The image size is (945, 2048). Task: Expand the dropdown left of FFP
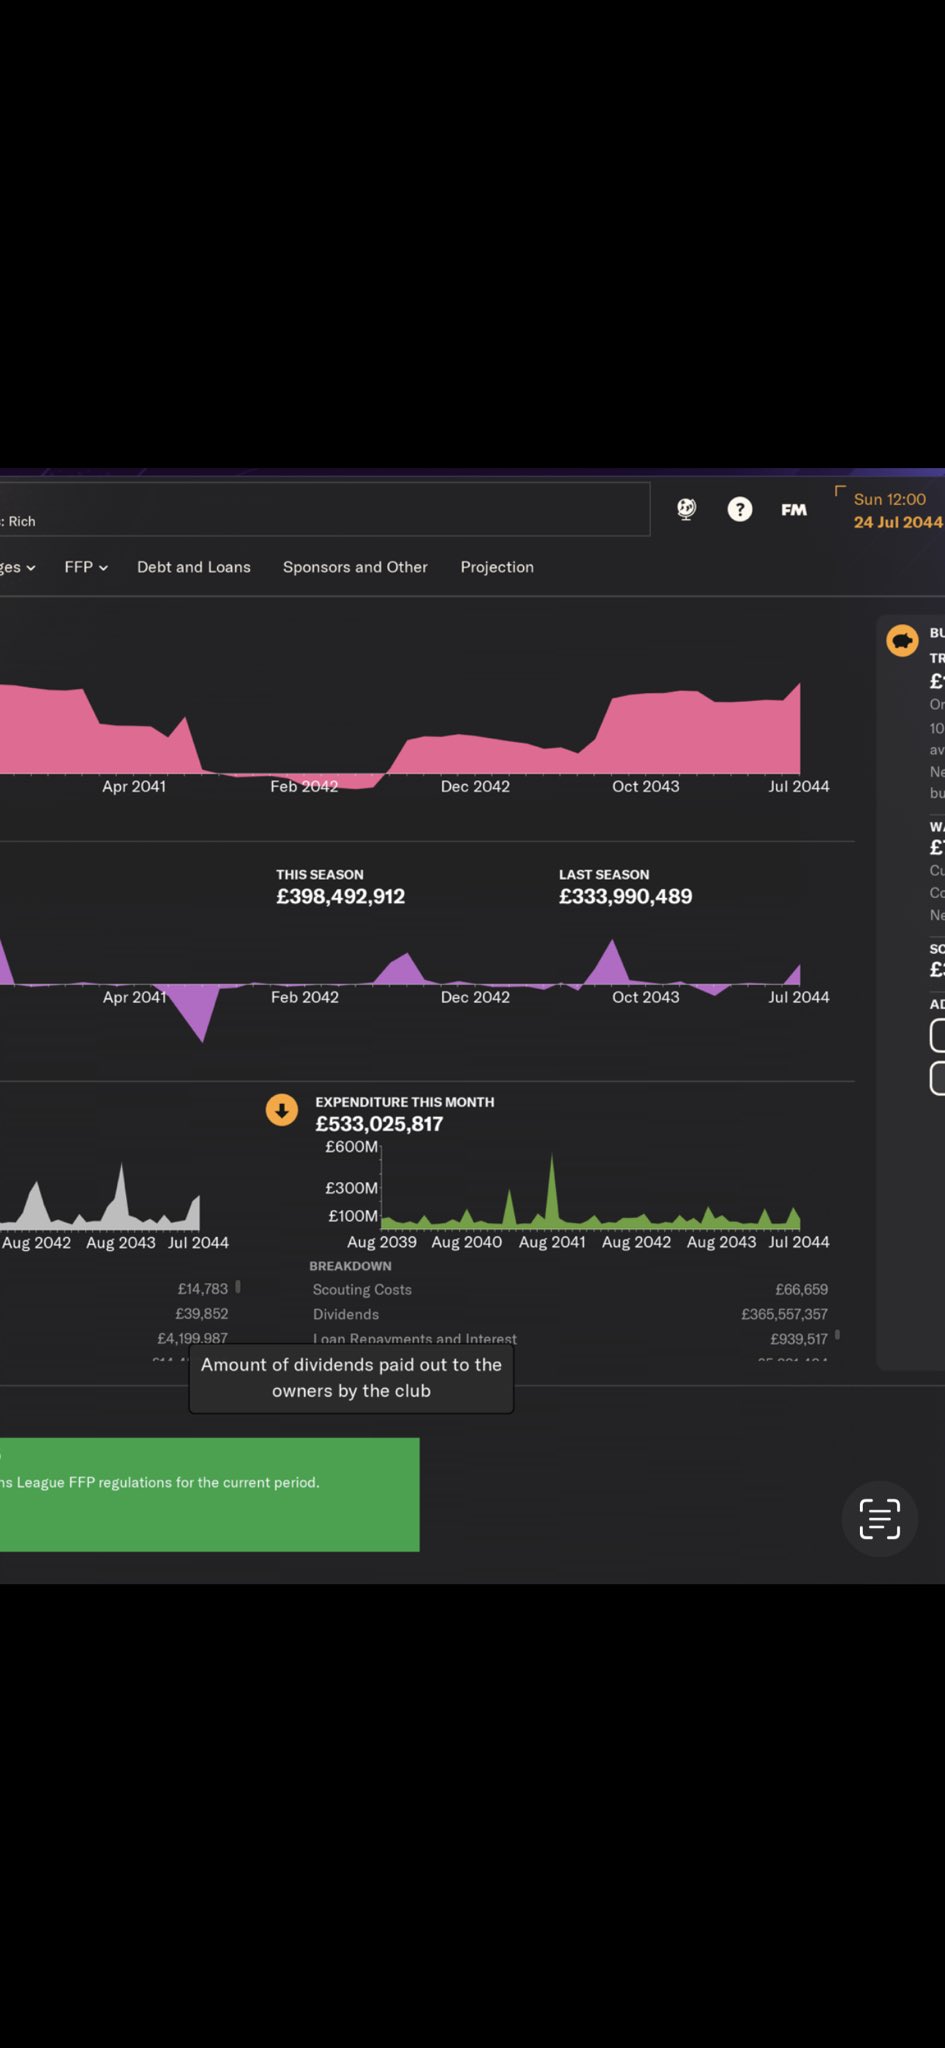tap(18, 567)
